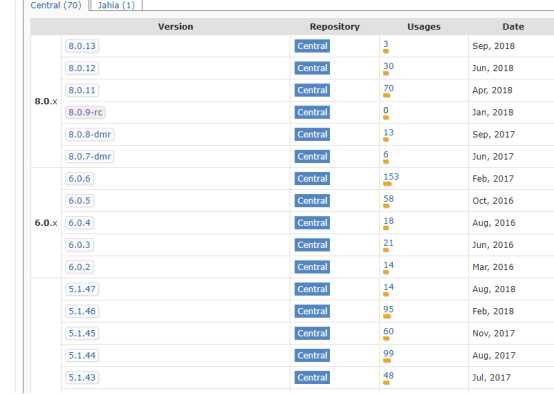Click Central badge in 6.0.3 row
The image size is (554, 394).
point(312,245)
